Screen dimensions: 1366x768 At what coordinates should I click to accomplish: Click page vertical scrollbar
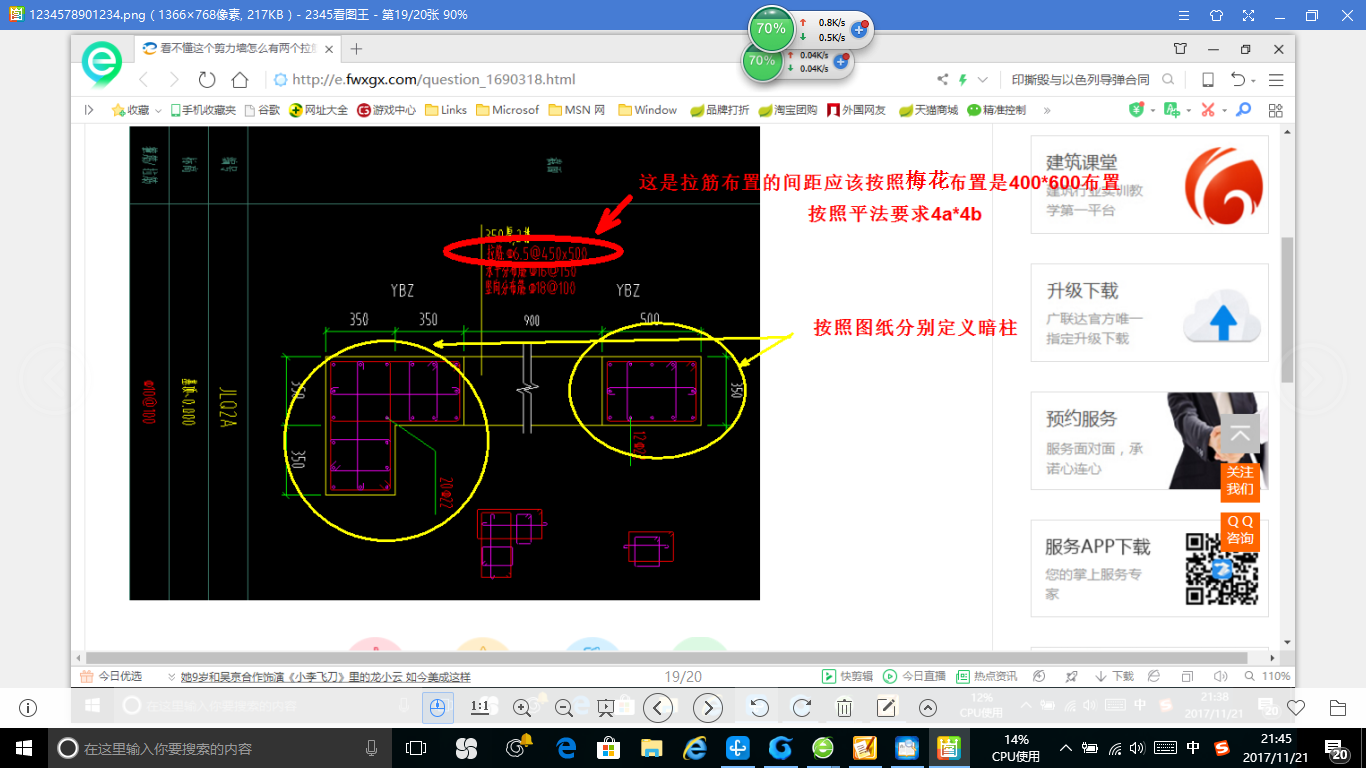(1287, 310)
